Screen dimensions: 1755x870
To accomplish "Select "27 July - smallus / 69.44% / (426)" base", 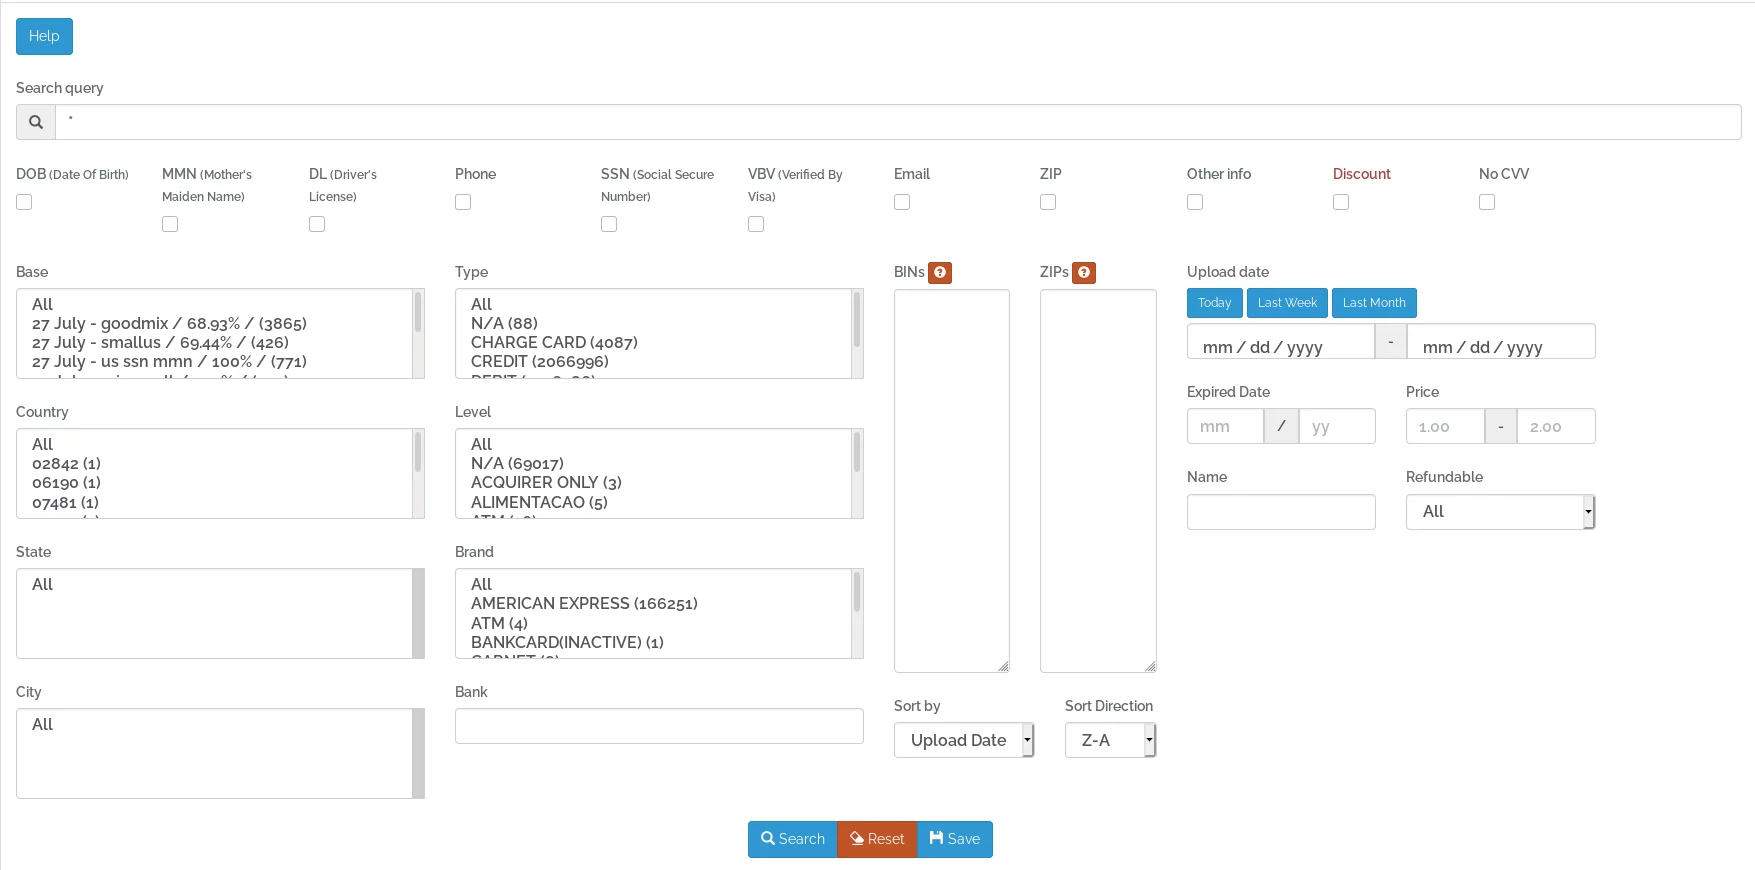I will pyautogui.click(x=214, y=342).
